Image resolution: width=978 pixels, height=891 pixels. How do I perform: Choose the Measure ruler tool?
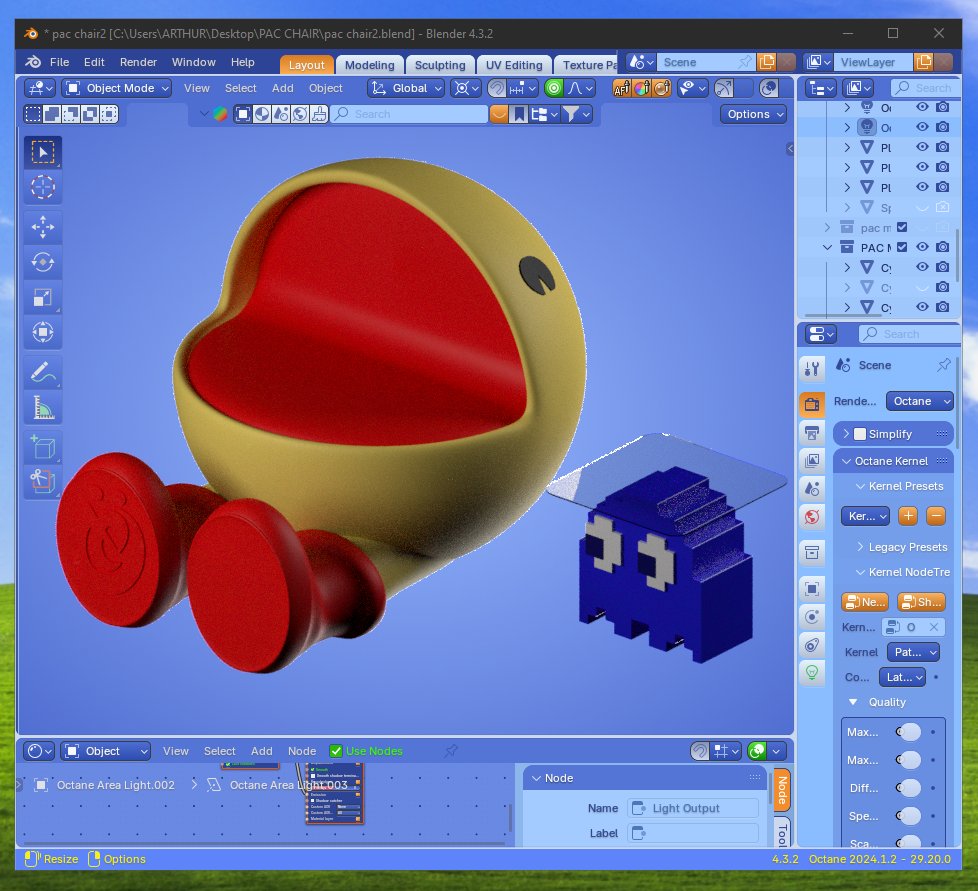(42, 408)
